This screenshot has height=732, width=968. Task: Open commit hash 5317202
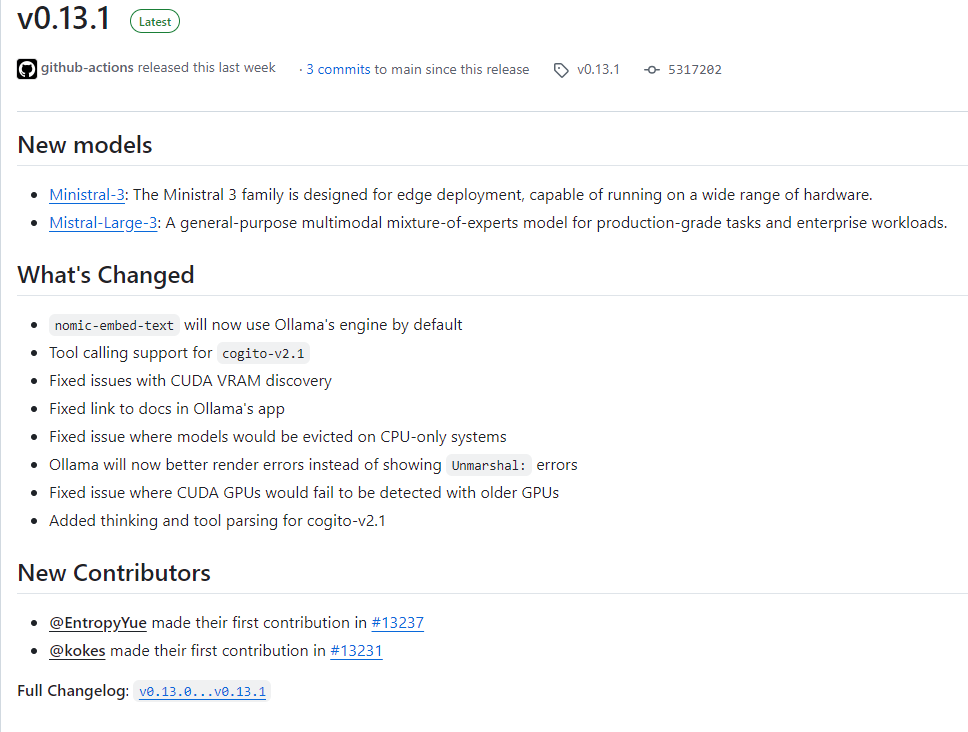695,70
